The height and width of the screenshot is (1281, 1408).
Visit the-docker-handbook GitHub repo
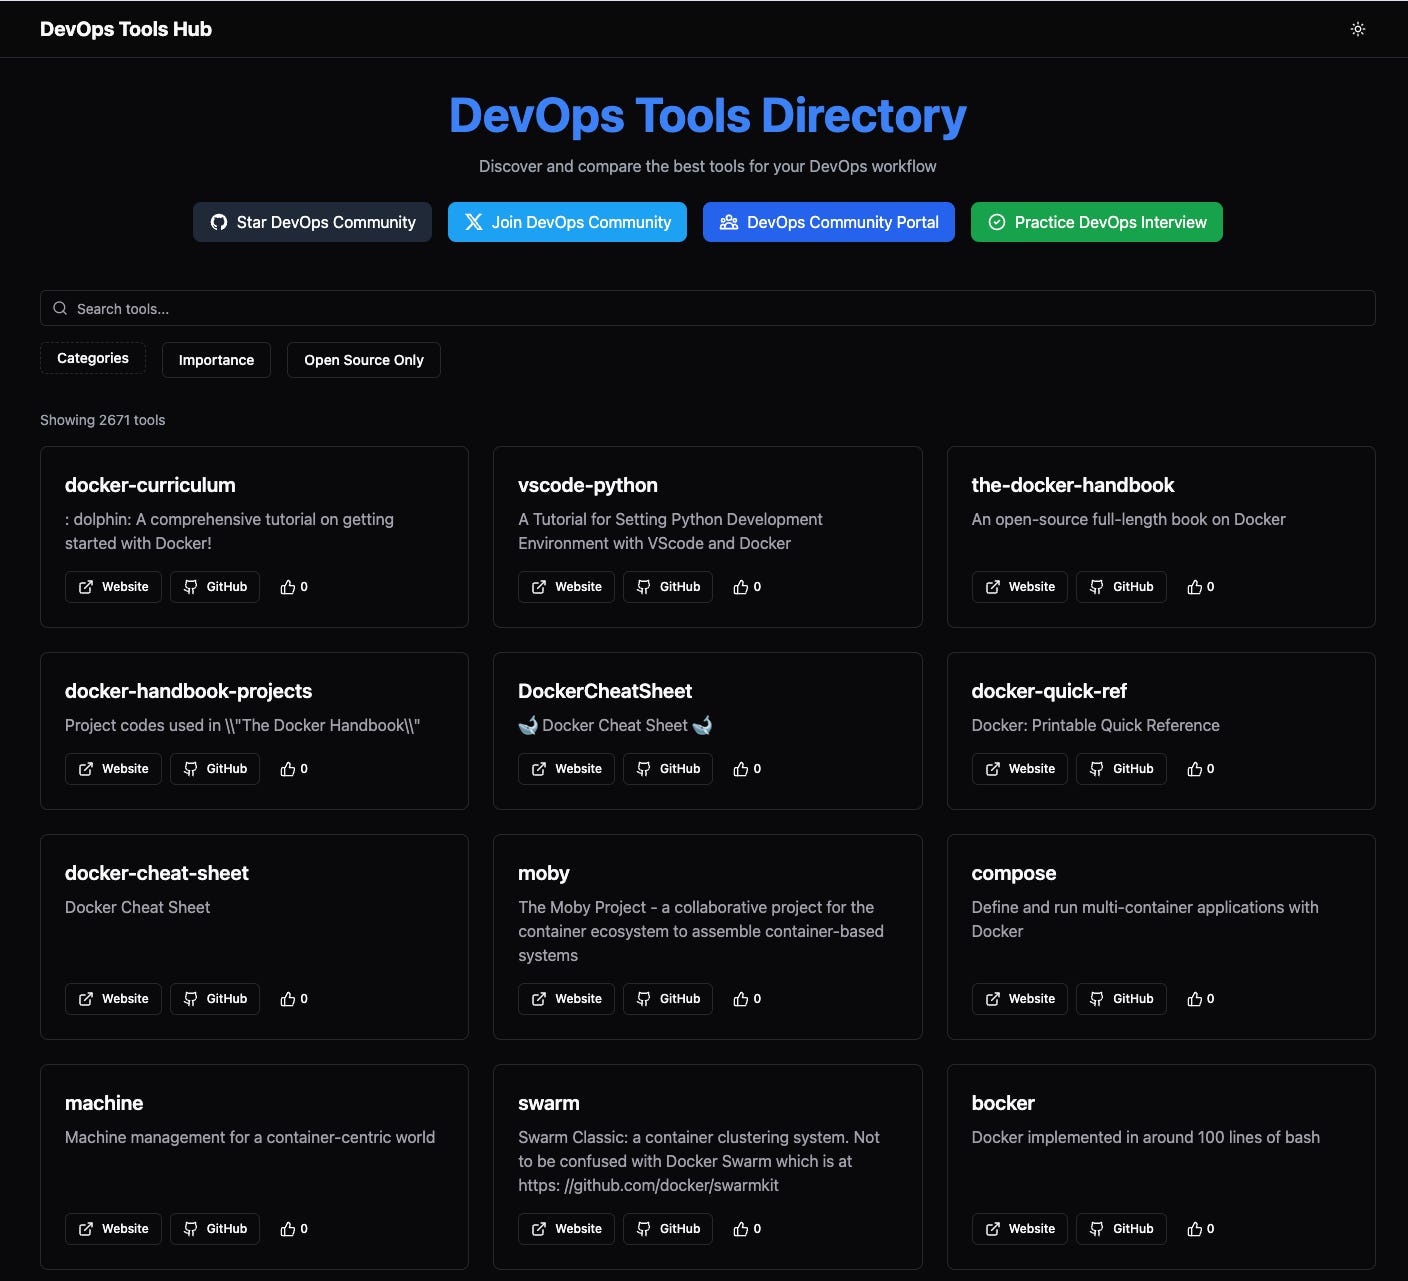pyautogui.click(x=1121, y=587)
